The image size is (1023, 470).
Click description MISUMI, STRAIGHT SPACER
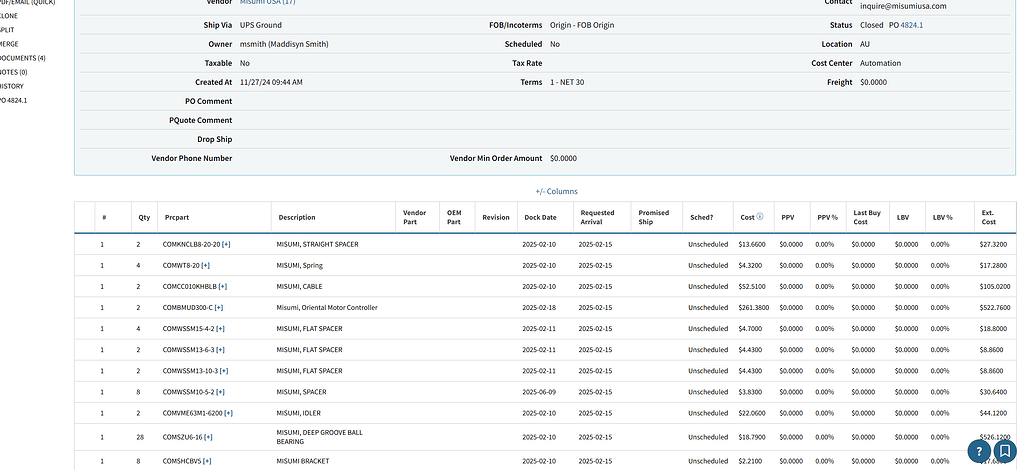tap(317, 244)
